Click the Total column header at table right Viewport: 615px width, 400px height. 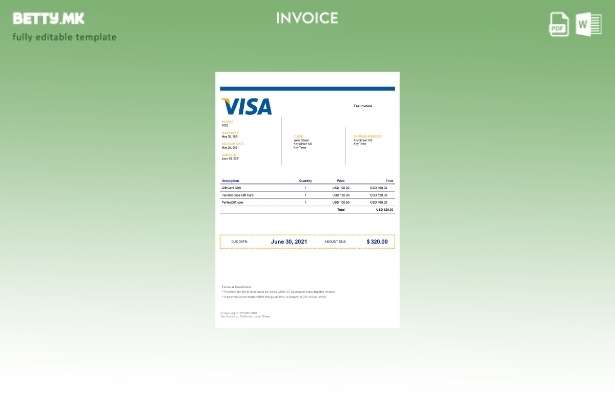[389, 181]
